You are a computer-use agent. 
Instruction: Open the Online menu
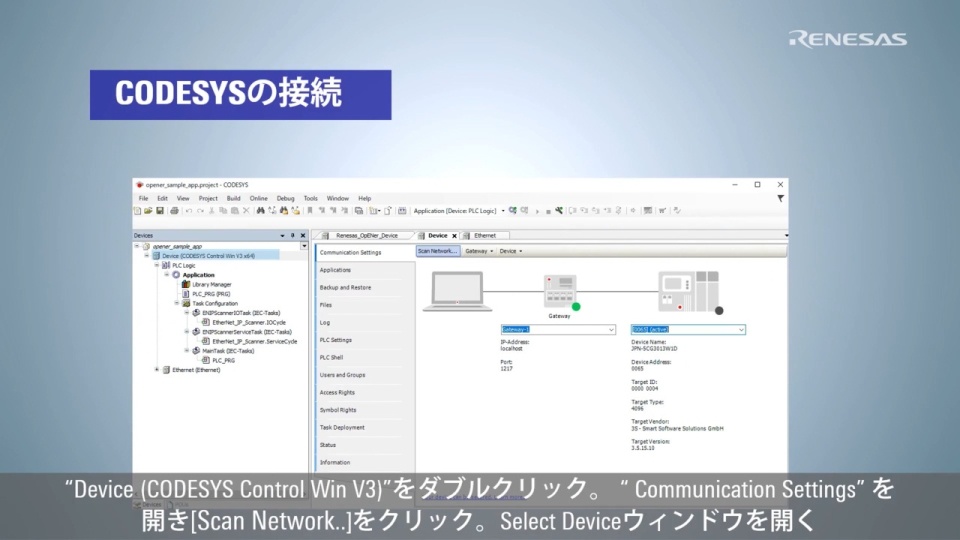[258, 198]
